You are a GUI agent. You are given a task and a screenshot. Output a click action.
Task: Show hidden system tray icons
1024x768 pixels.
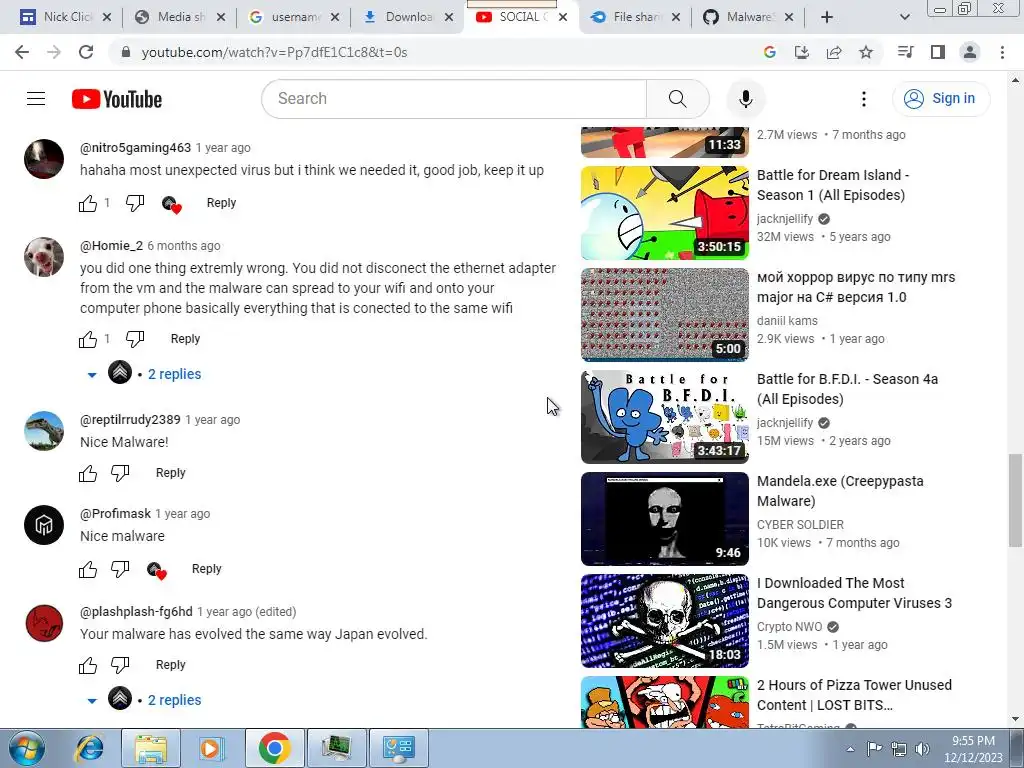pos(850,749)
